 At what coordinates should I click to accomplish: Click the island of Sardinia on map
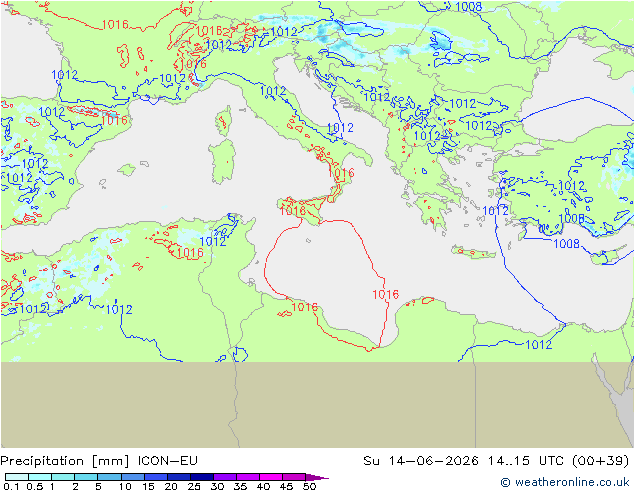(222, 161)
